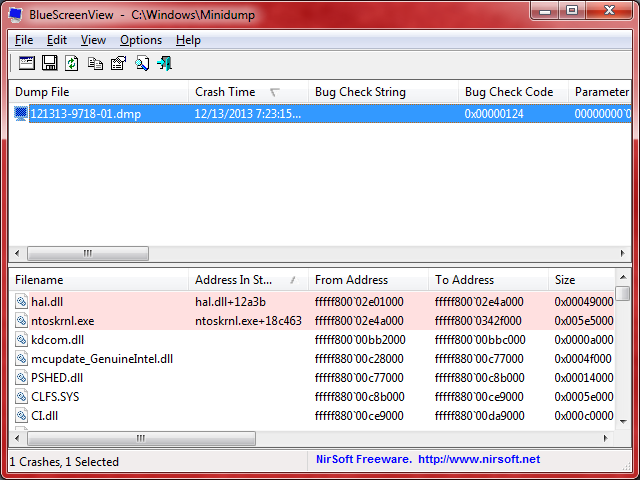Open the Properties toolbar icon
Viewport: 640px width, 480px height.
(x=118, y=64)
